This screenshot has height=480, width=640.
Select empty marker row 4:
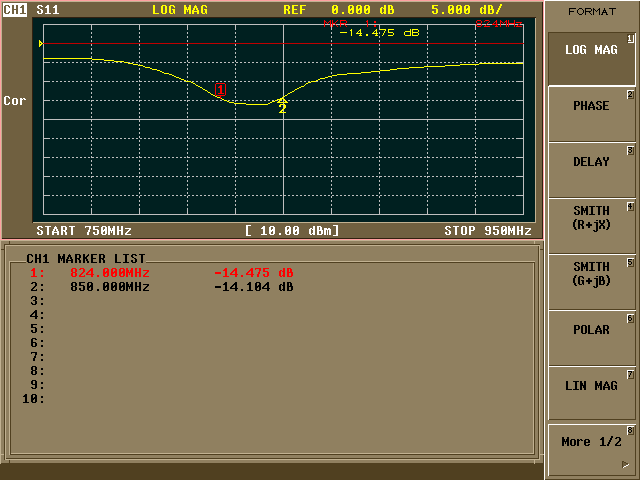38,315
